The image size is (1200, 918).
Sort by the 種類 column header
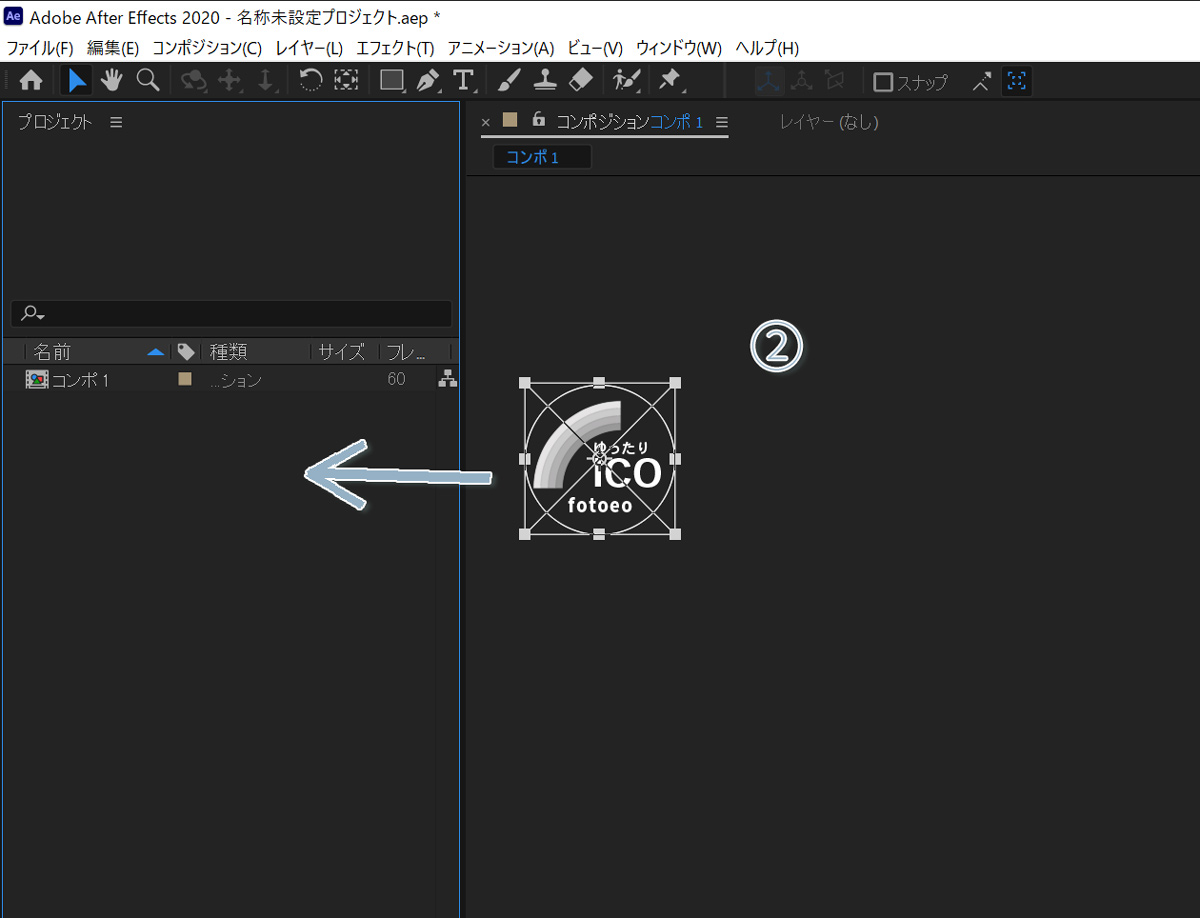click(x=228, y=352)
